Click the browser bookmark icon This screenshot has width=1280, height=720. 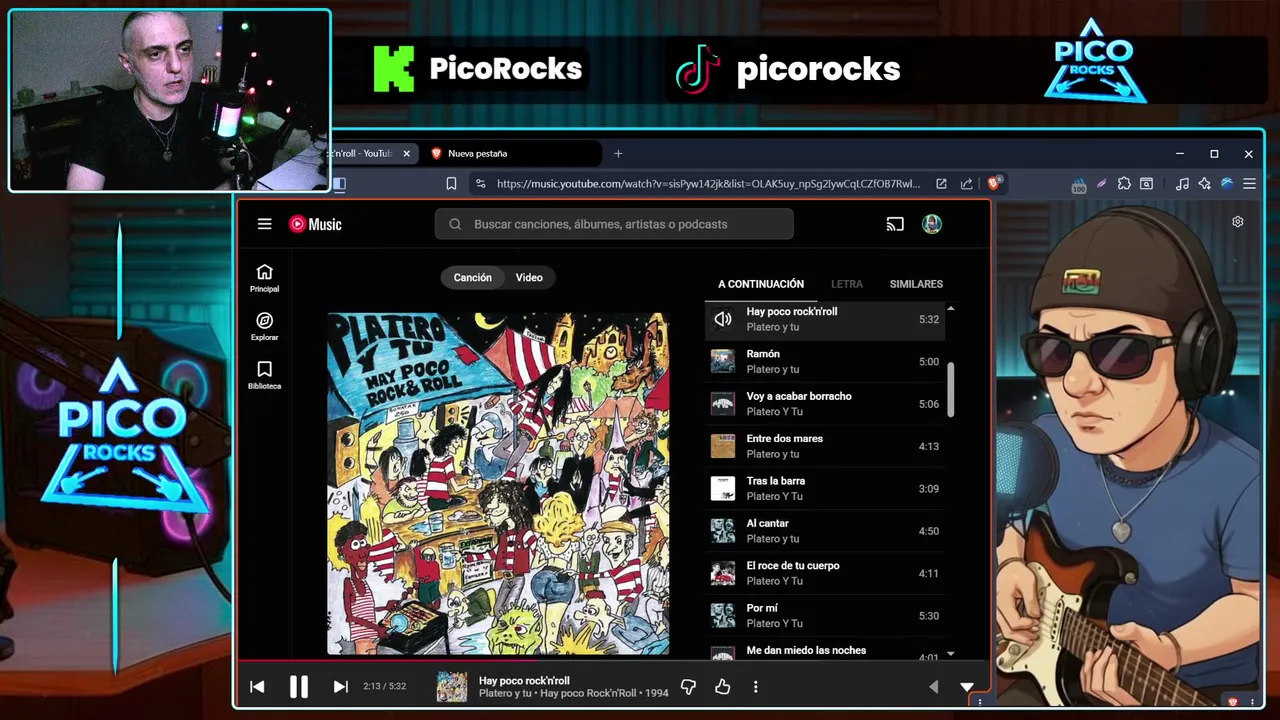pos(451,184)
